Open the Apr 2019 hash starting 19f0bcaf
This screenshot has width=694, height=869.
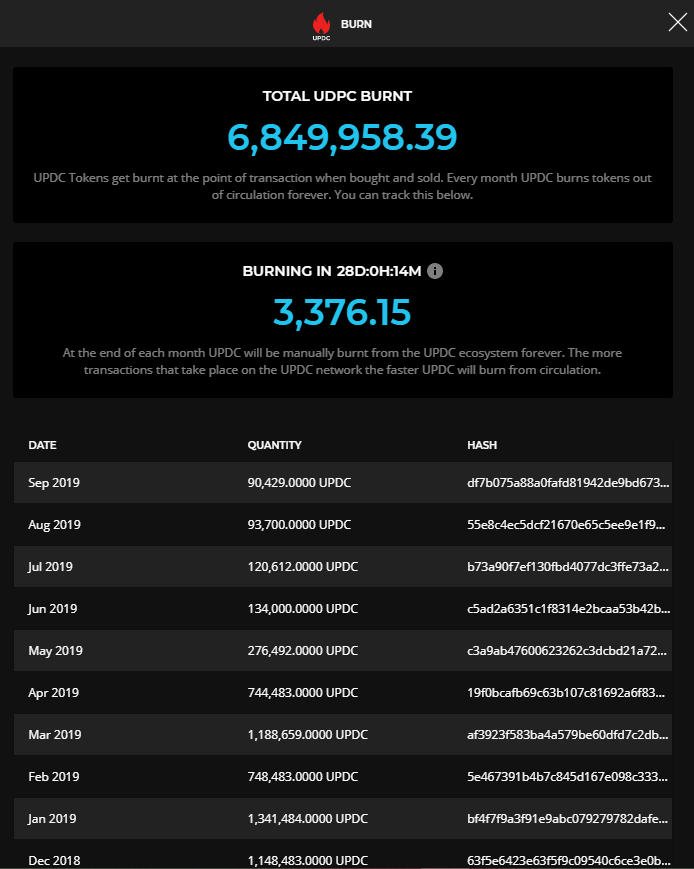pyautogui.click(x=566, y=693)
